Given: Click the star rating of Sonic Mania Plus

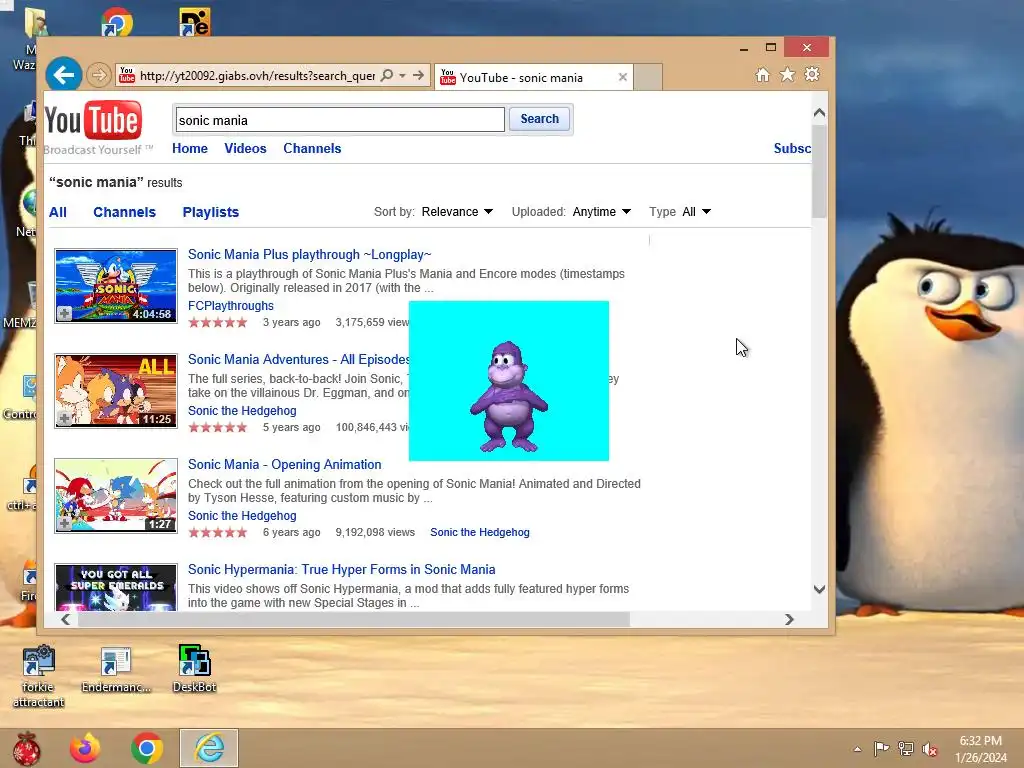Looking at the screenshot, I should click(x=218, y=322).
